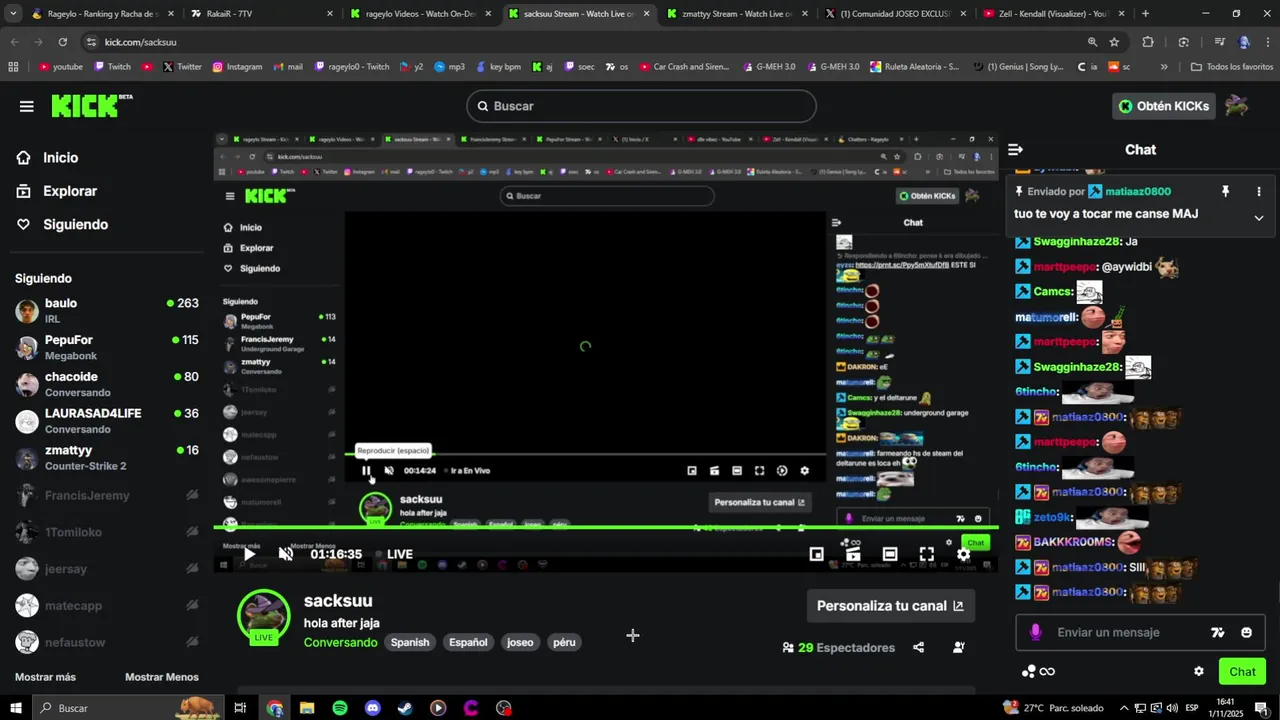Enter fullscreen in the video player
1280x720 pixels.
(927, 554)
